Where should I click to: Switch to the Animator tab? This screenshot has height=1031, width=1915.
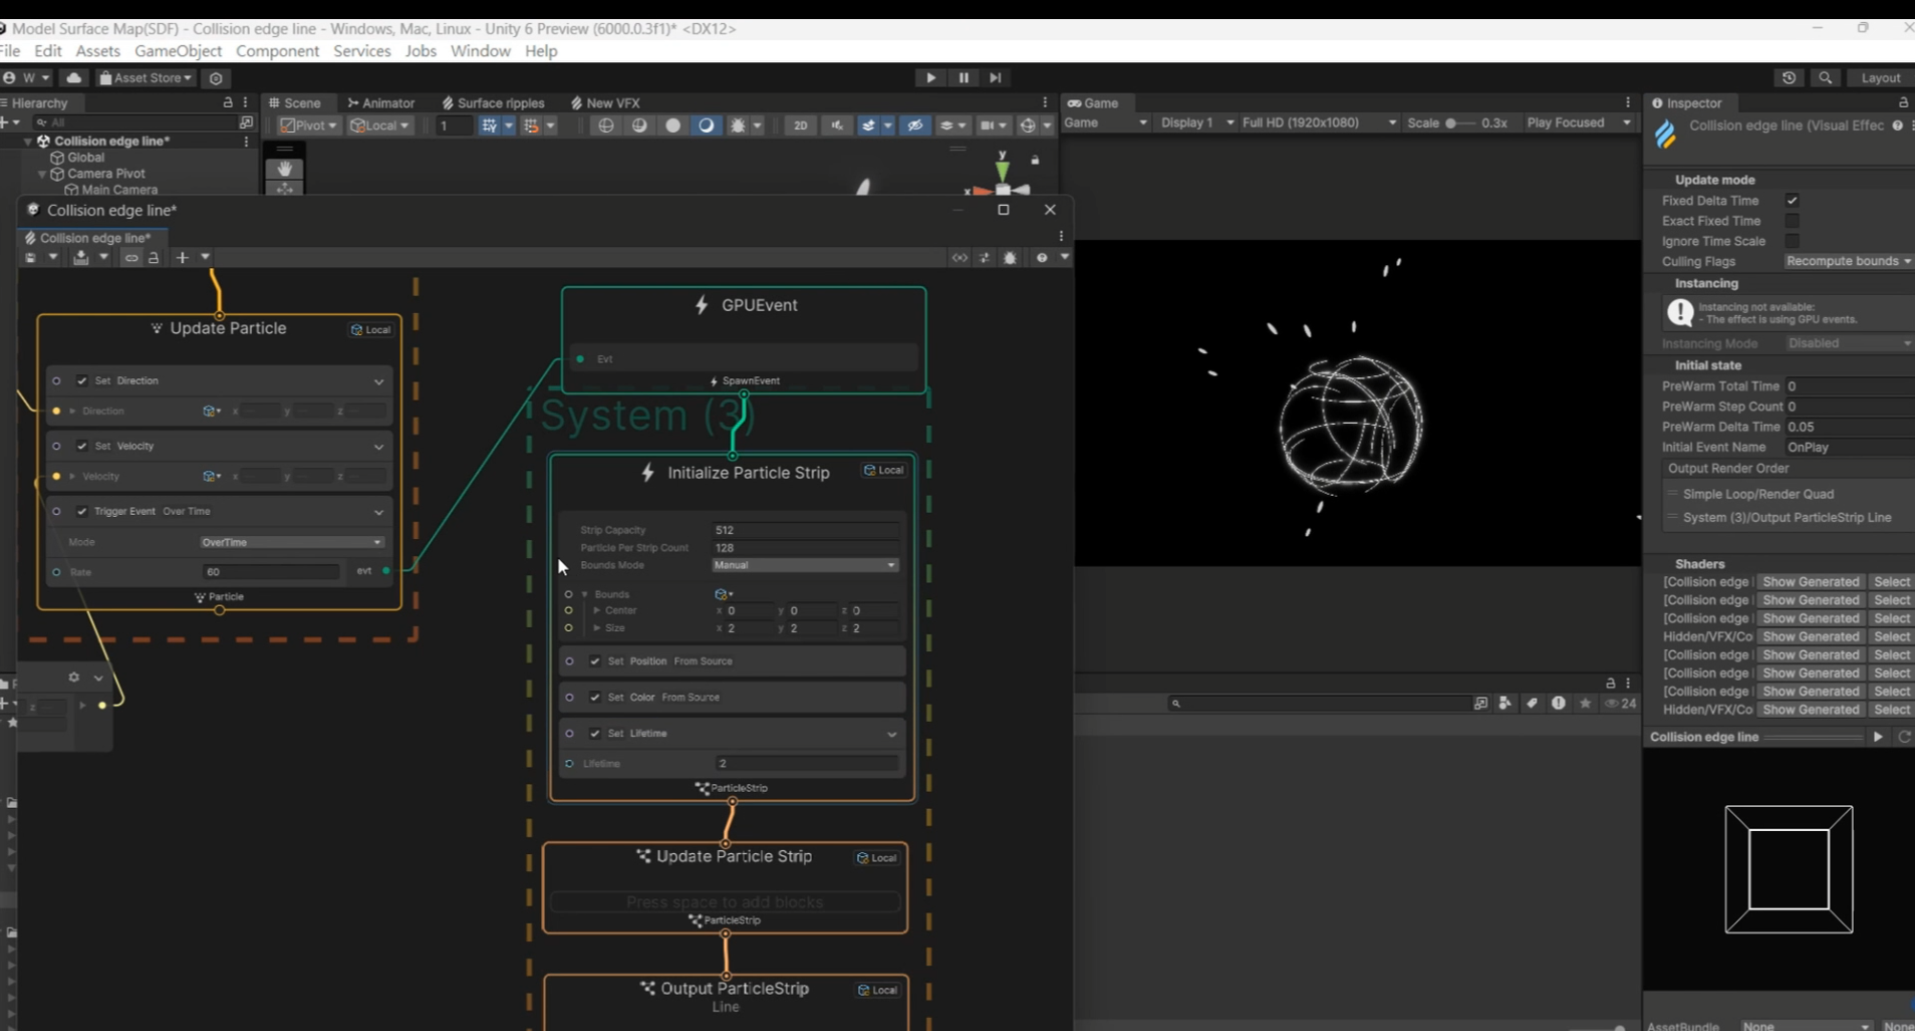click(x=382, y=103)
